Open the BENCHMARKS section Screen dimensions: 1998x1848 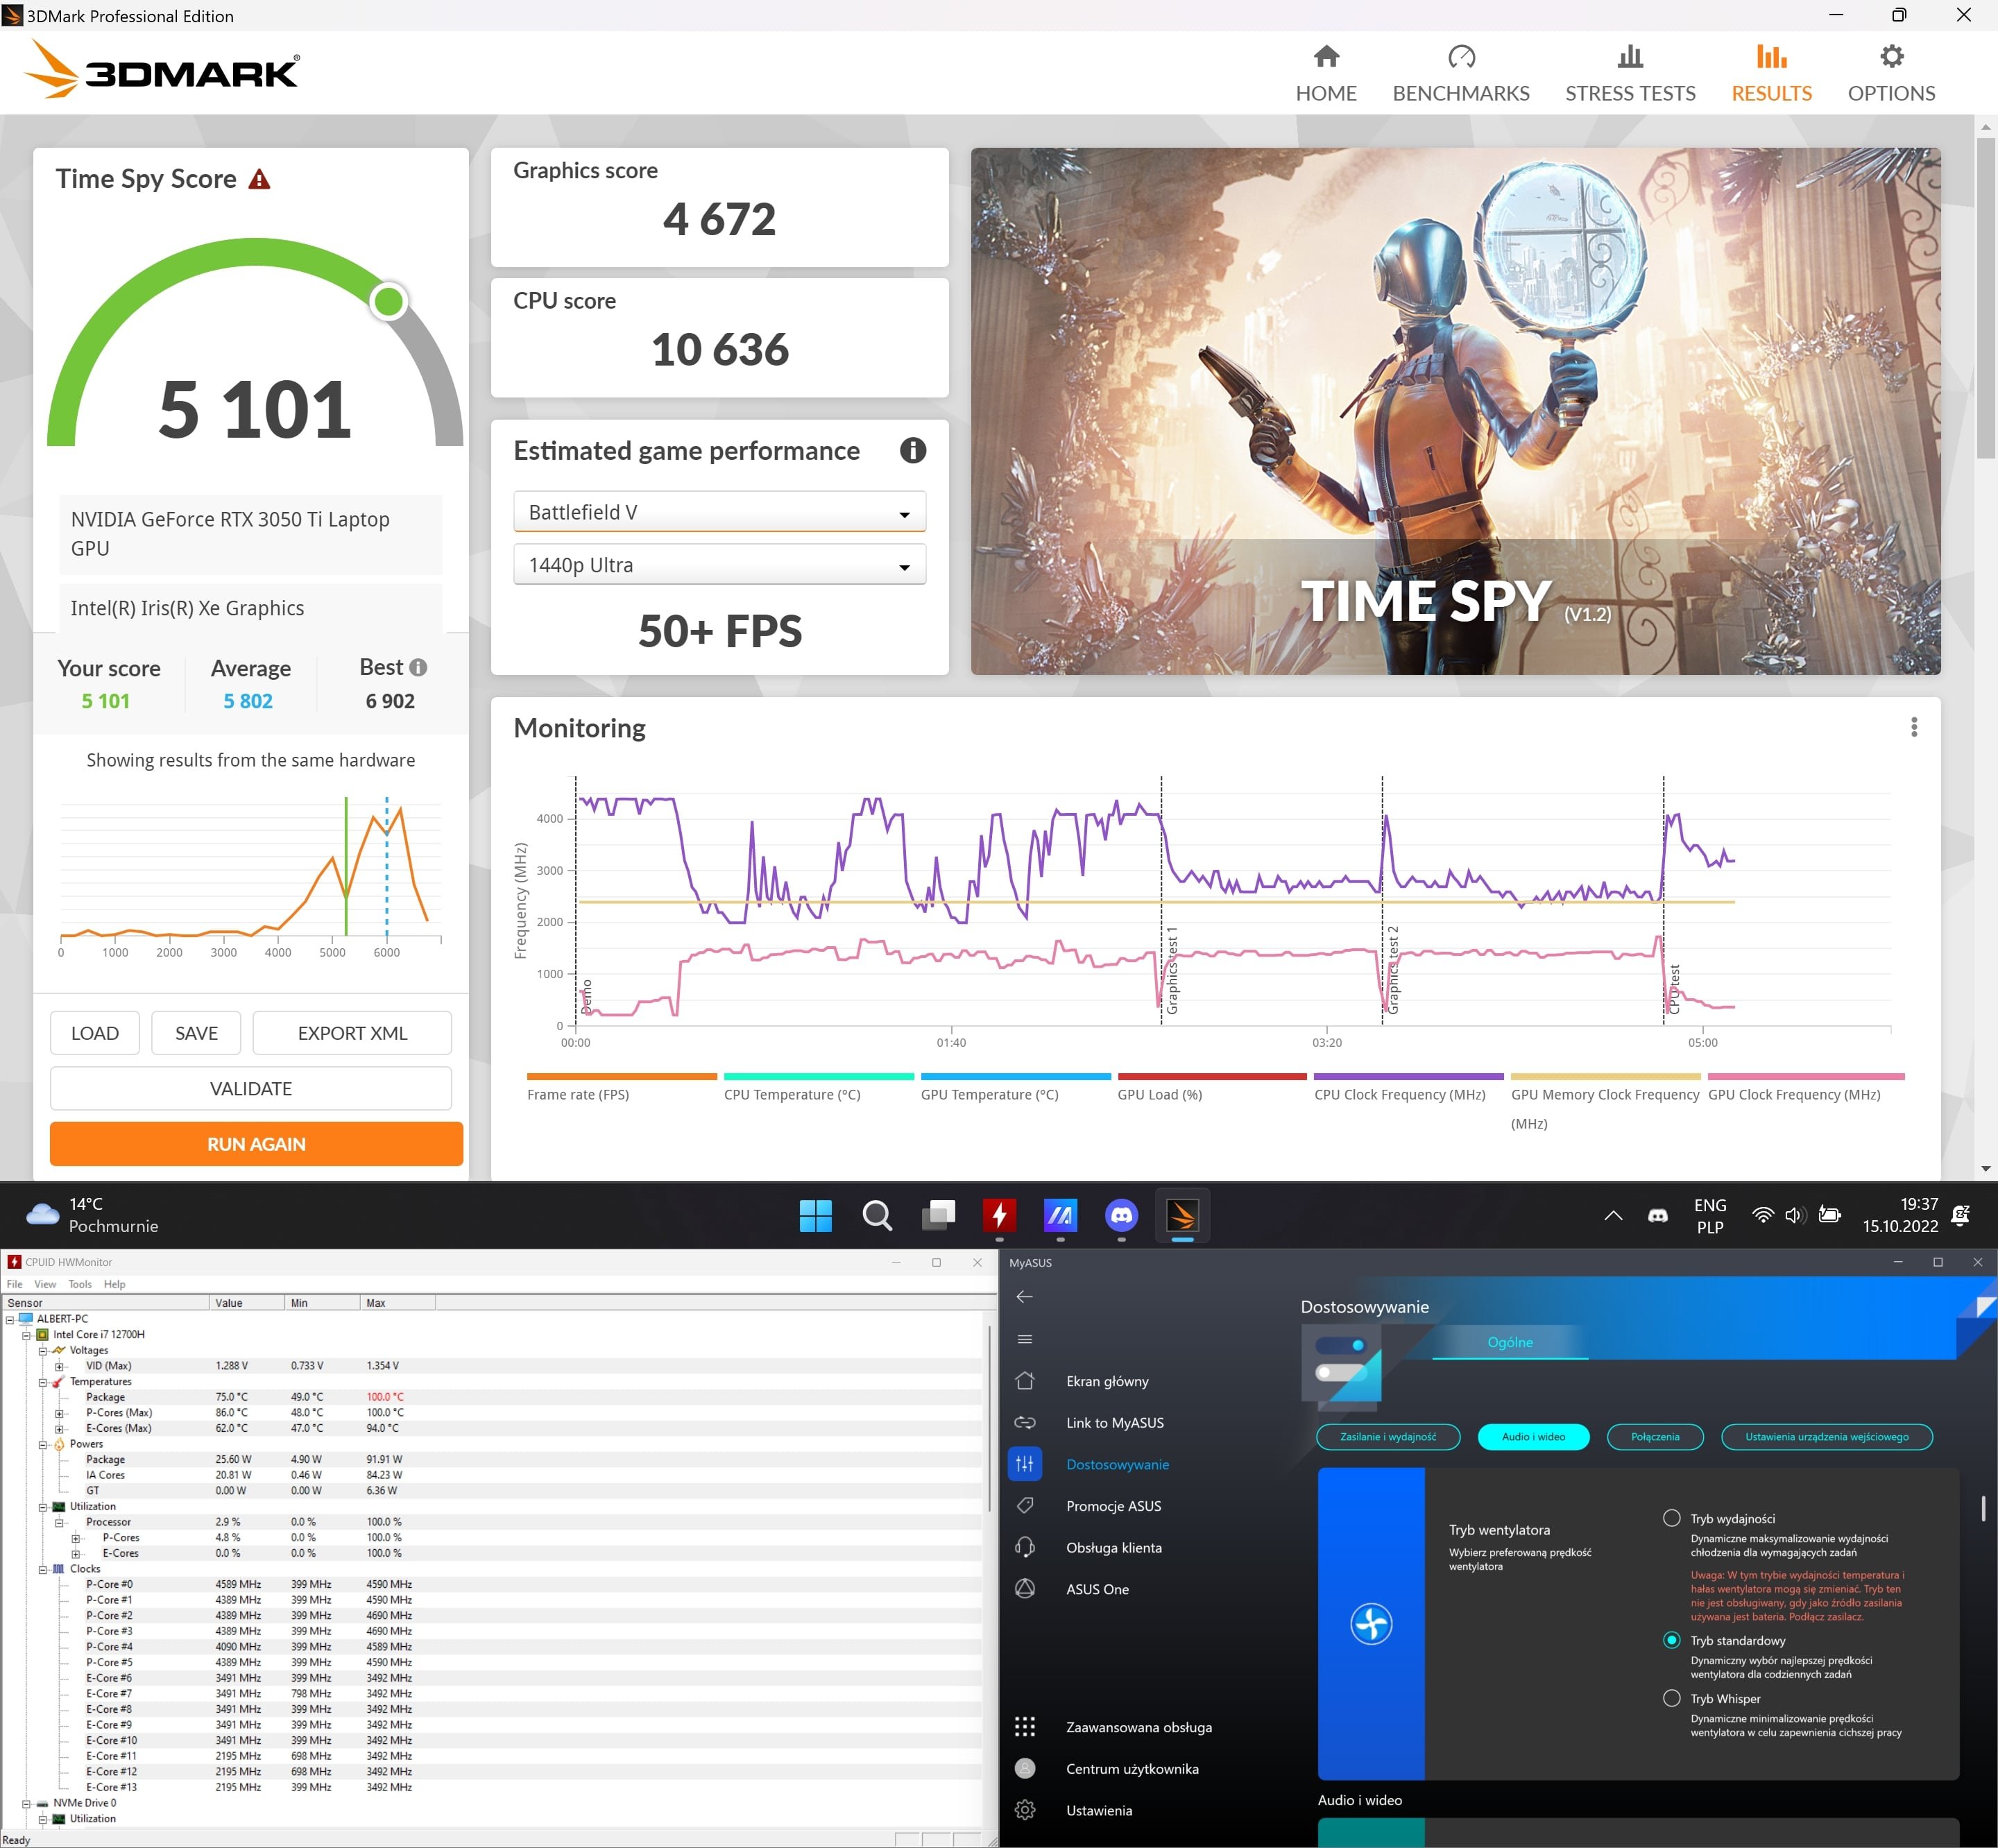tap(1460, 73)
